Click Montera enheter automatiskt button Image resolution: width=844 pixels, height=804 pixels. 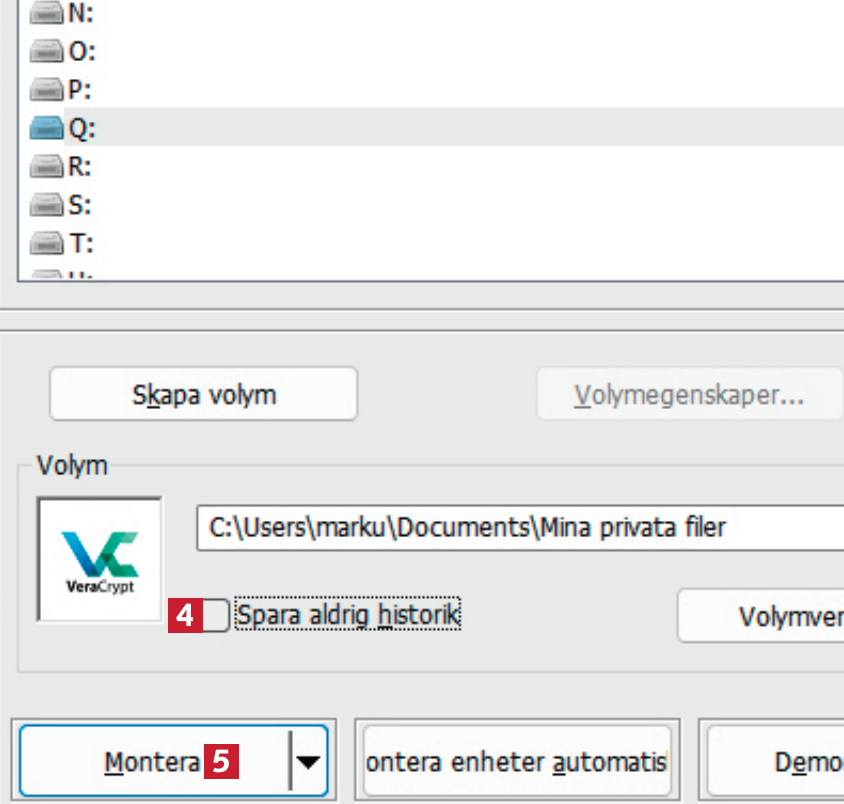point(517,761)
